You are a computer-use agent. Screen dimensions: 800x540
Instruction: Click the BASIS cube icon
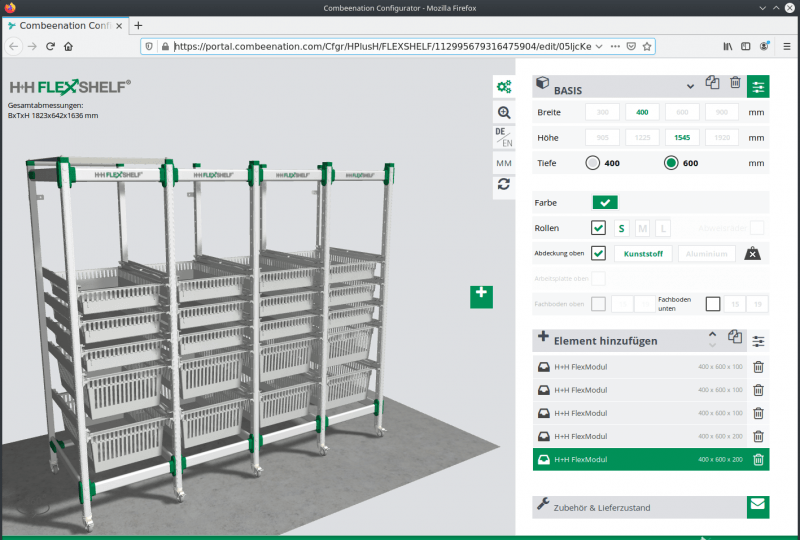tap(542, 82)
